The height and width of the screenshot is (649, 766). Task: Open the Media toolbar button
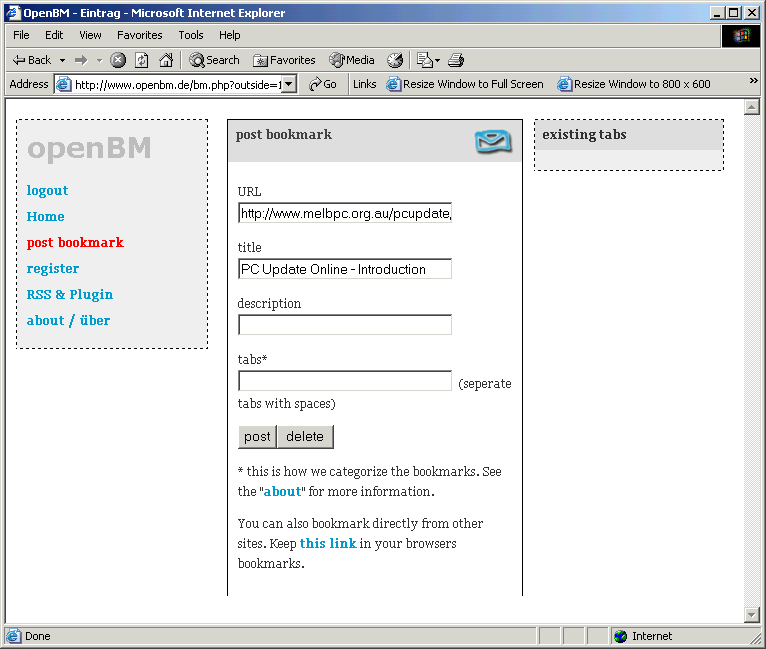point(352,60)
